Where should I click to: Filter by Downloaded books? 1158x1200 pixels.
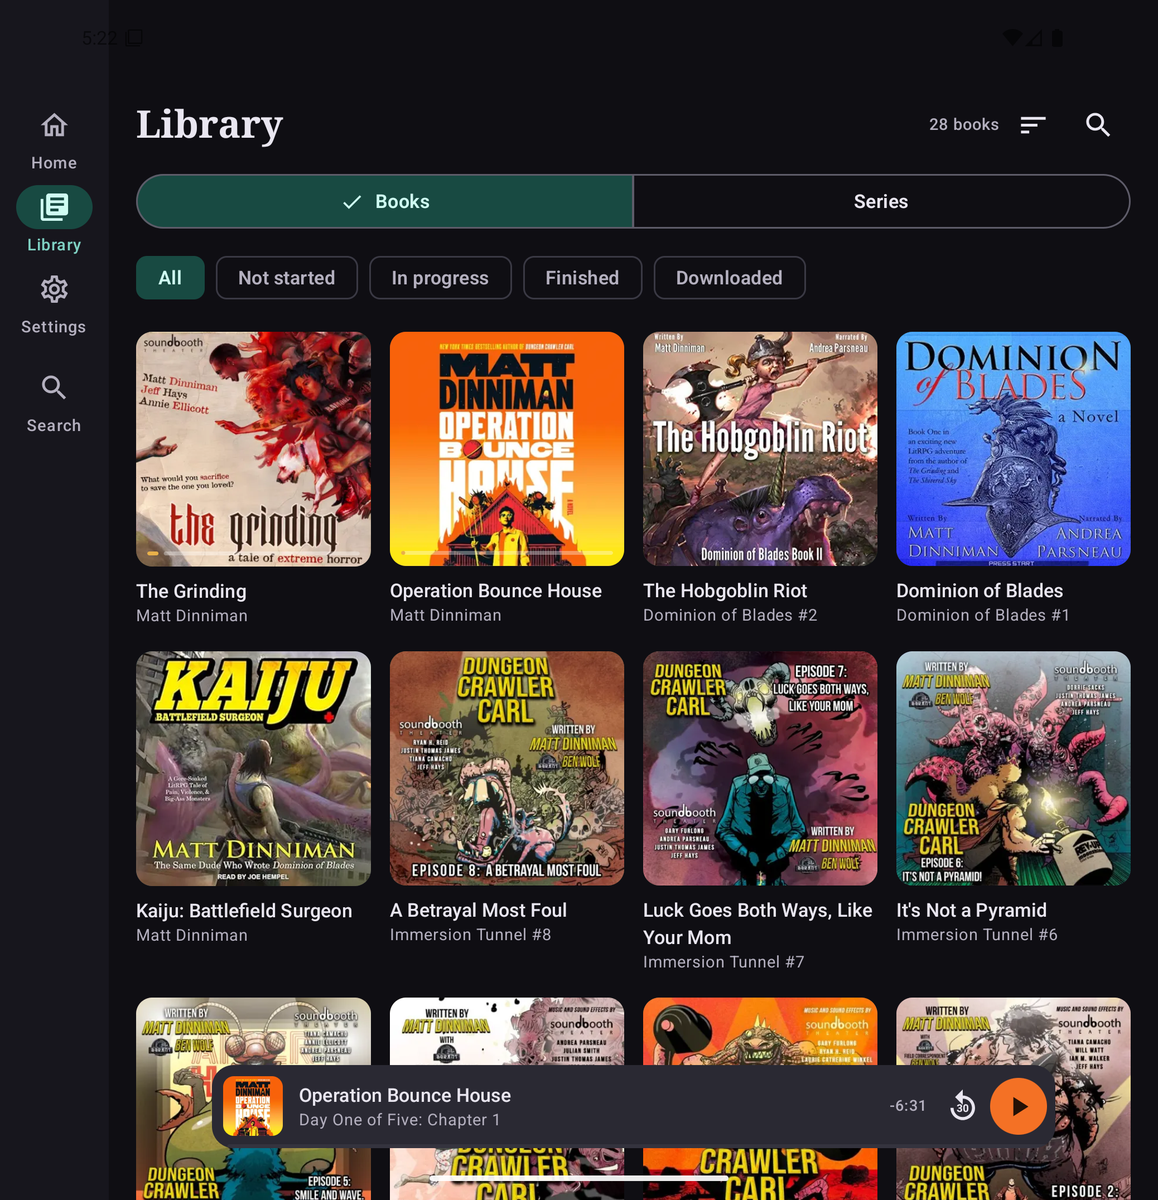pyautogui.click(x=729, y=278)
